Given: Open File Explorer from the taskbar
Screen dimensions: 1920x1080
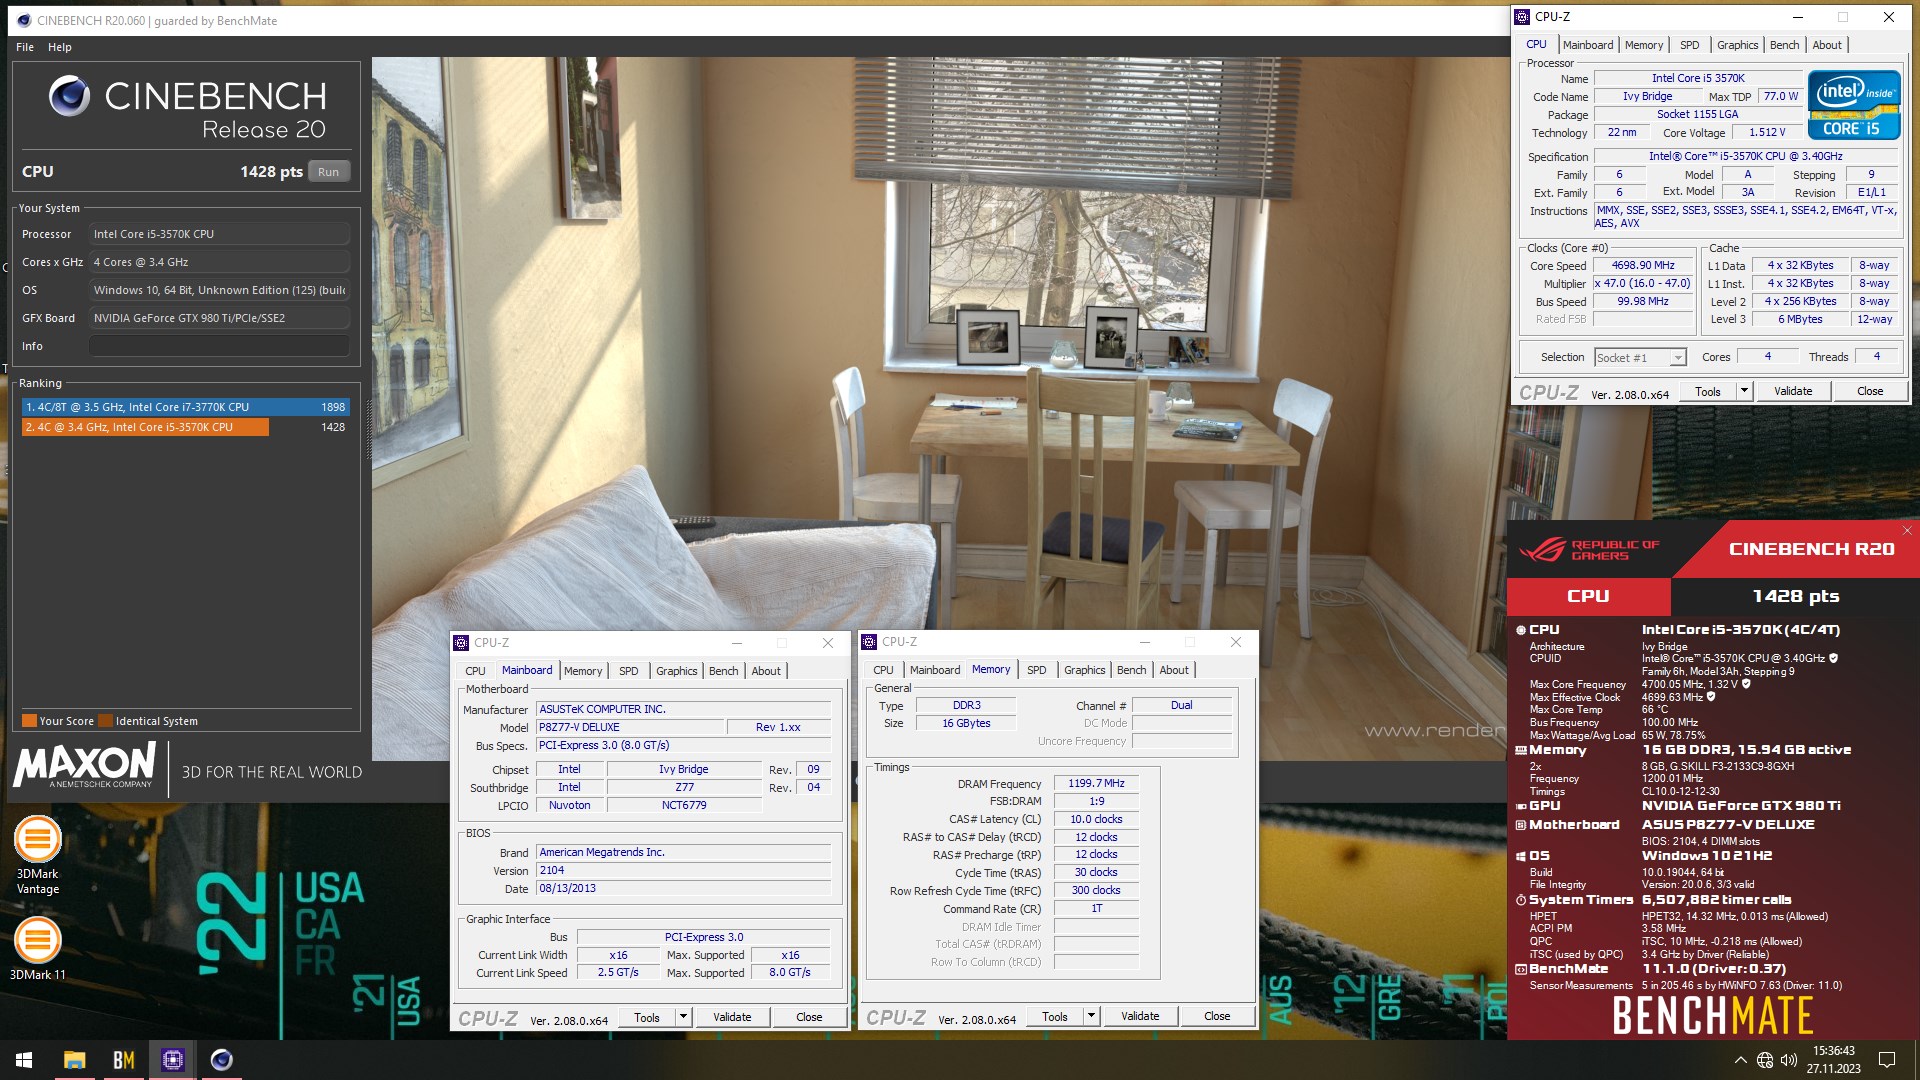Looking at the screenshot, I should pyautogui.click(x=74, y=1060).
